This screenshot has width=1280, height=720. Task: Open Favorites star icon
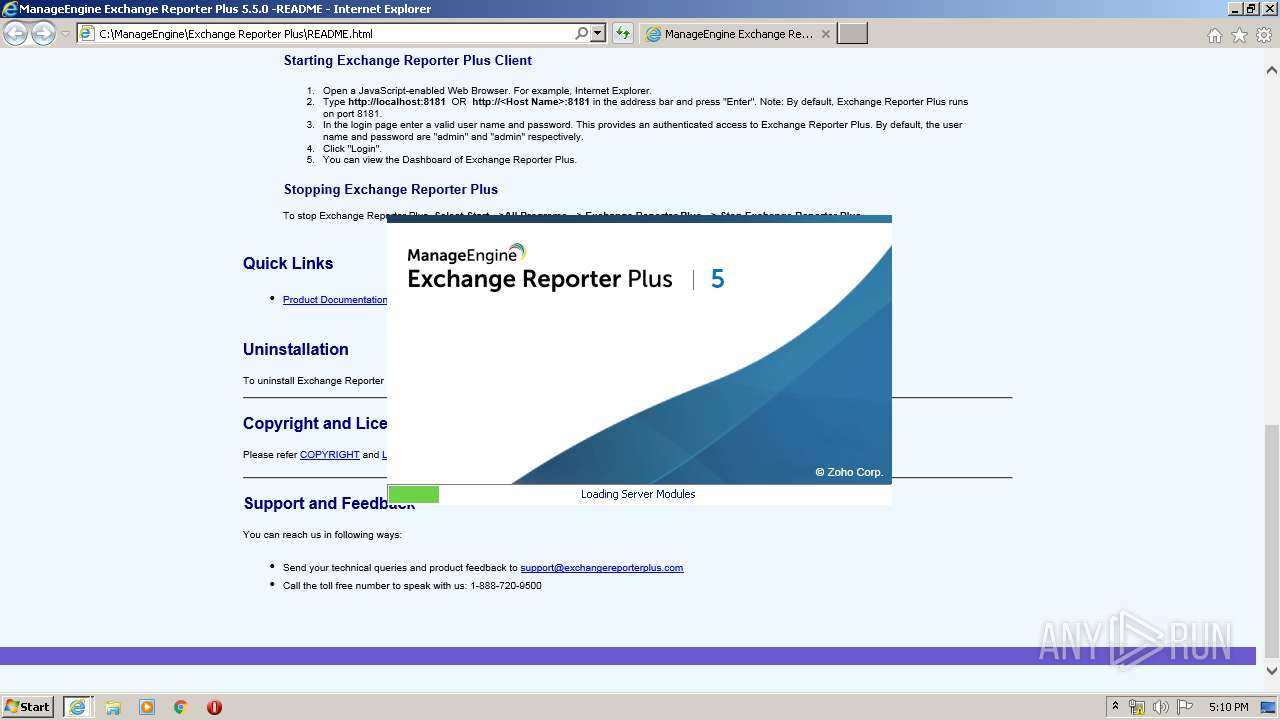pos(1239,35)
